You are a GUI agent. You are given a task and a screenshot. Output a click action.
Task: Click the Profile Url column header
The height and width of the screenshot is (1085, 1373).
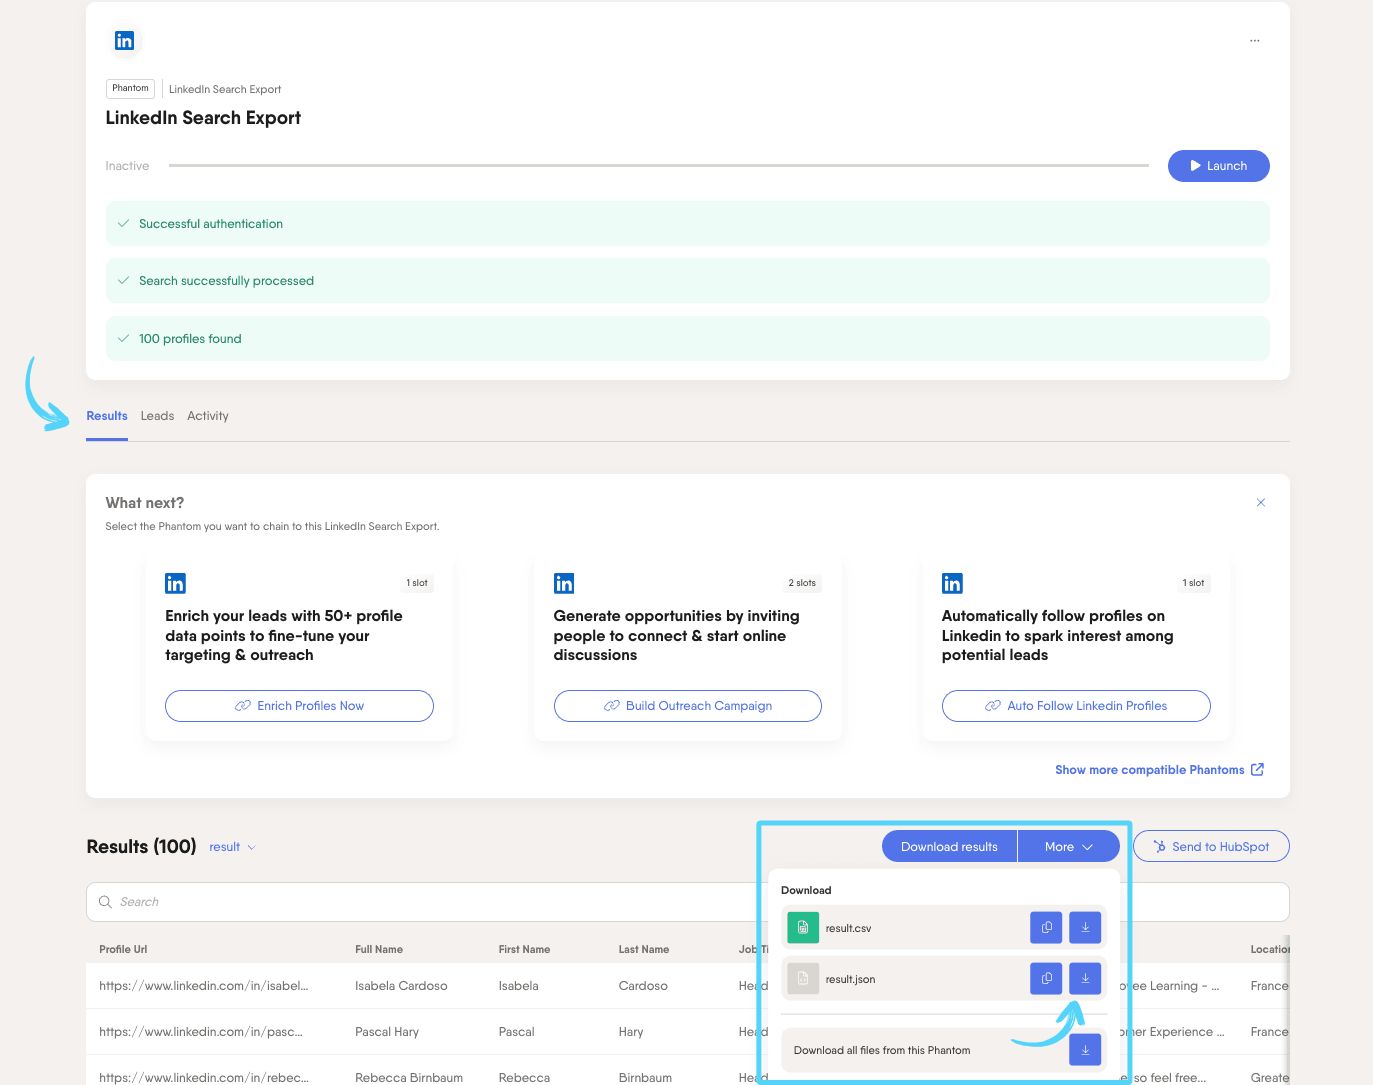[x=123, y=949]
